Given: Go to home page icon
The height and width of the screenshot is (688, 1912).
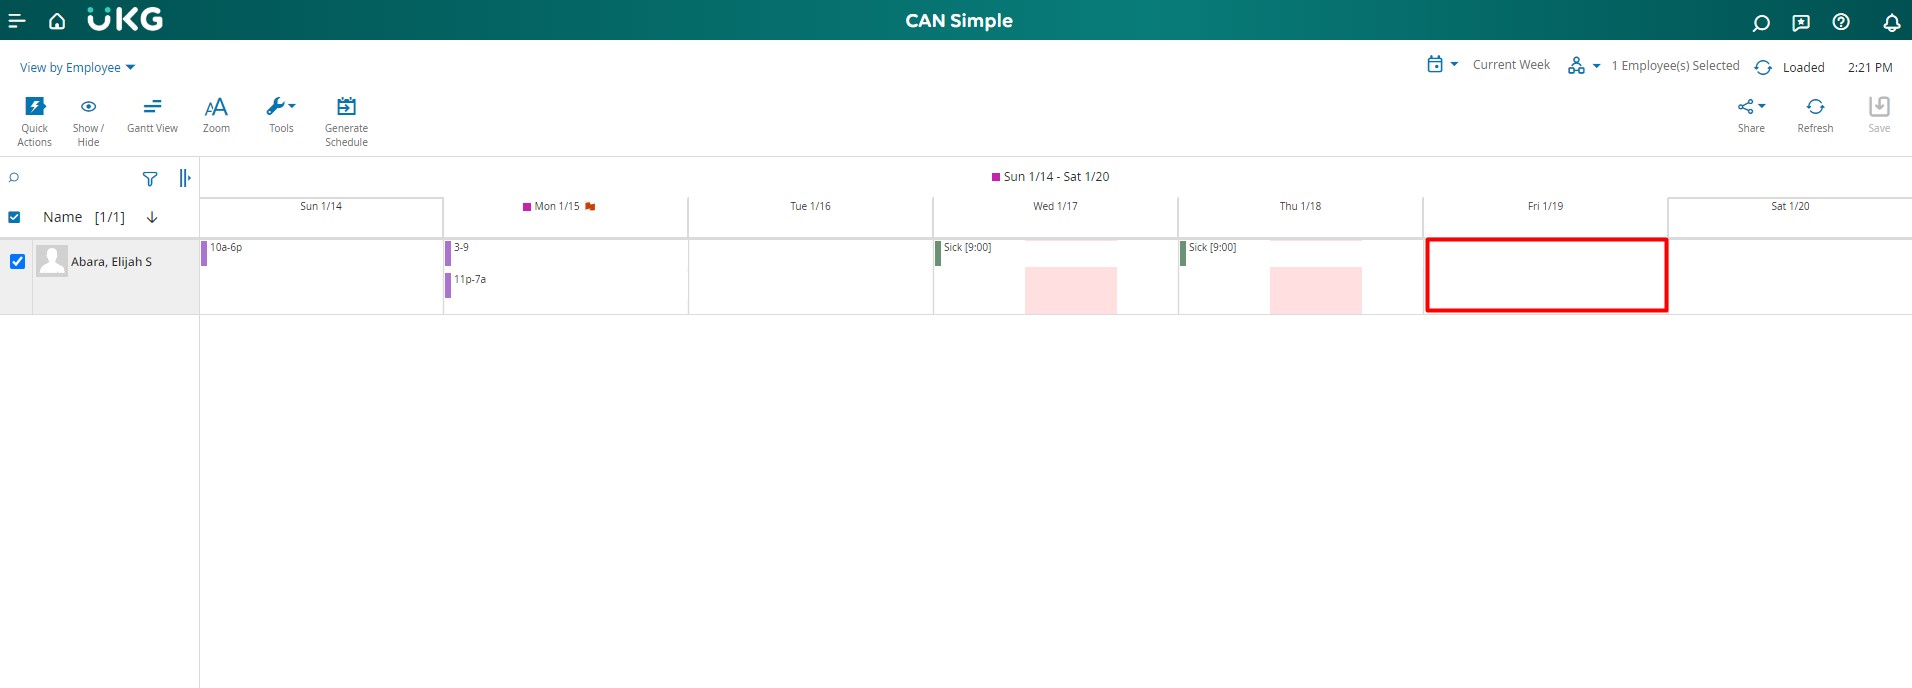Looking at the screenshot, I should (57, 21).
